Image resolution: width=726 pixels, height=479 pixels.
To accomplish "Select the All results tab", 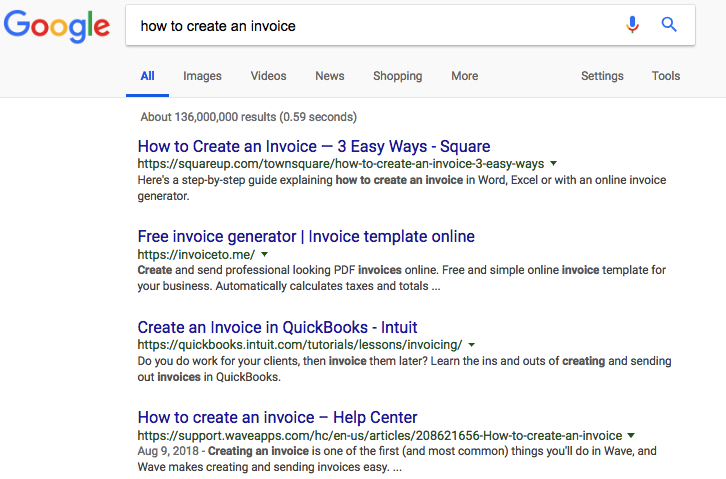I will pyautogui.click(x=147, y=76).
